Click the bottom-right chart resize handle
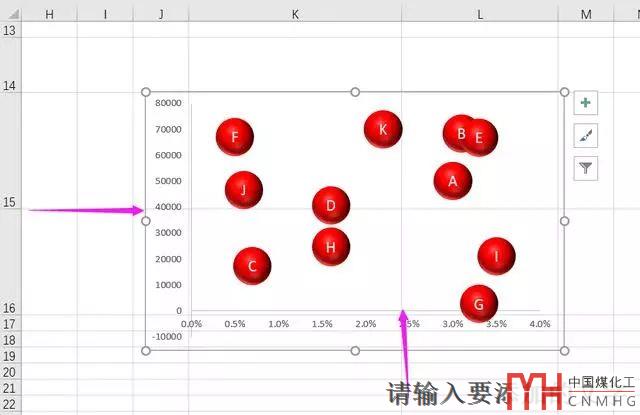 click(564, 351)
